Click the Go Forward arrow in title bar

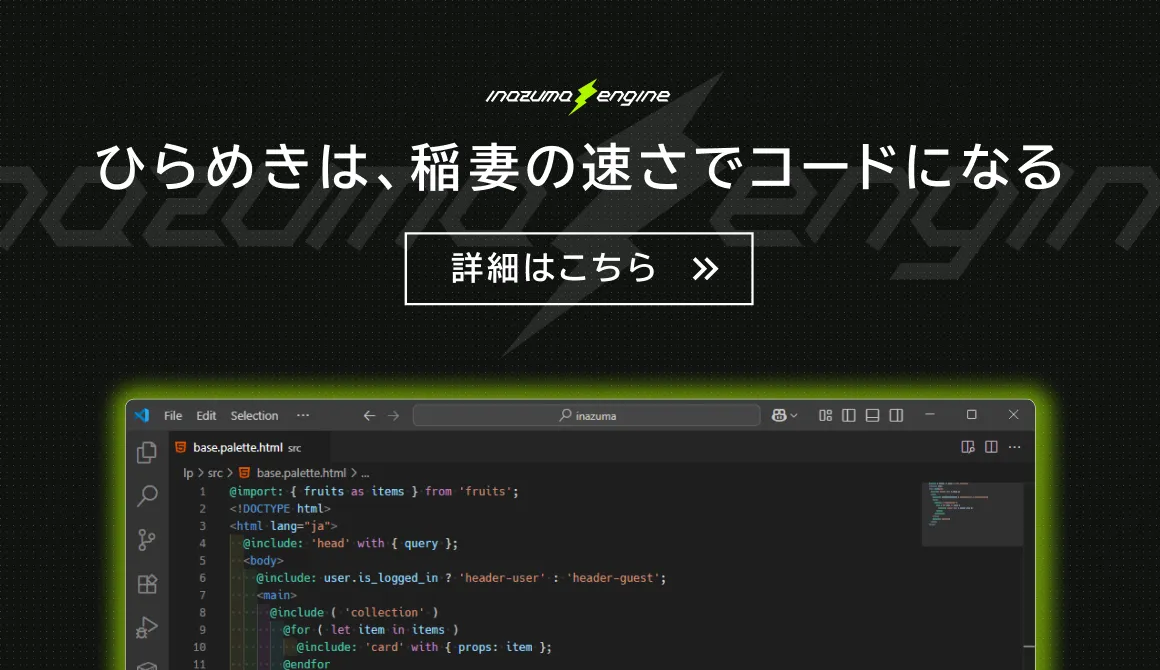pos(393,416)
